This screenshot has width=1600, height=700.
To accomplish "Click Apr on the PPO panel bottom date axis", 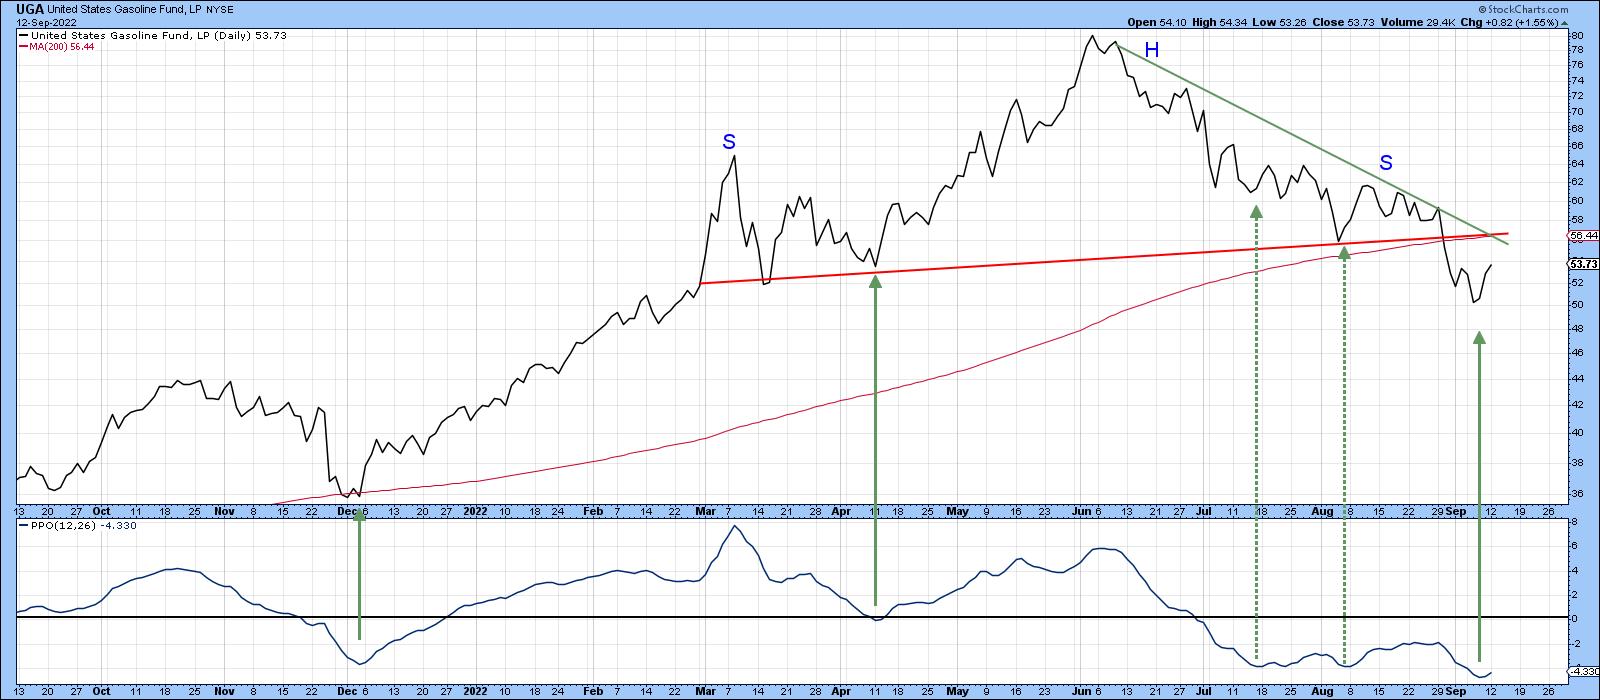I will click(x=843, y=690).
